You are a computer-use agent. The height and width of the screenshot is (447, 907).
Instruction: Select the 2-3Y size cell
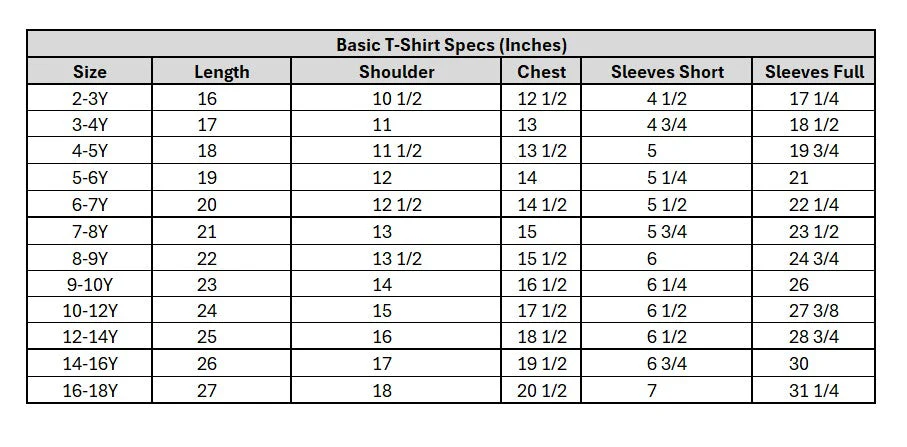point(89,99)
